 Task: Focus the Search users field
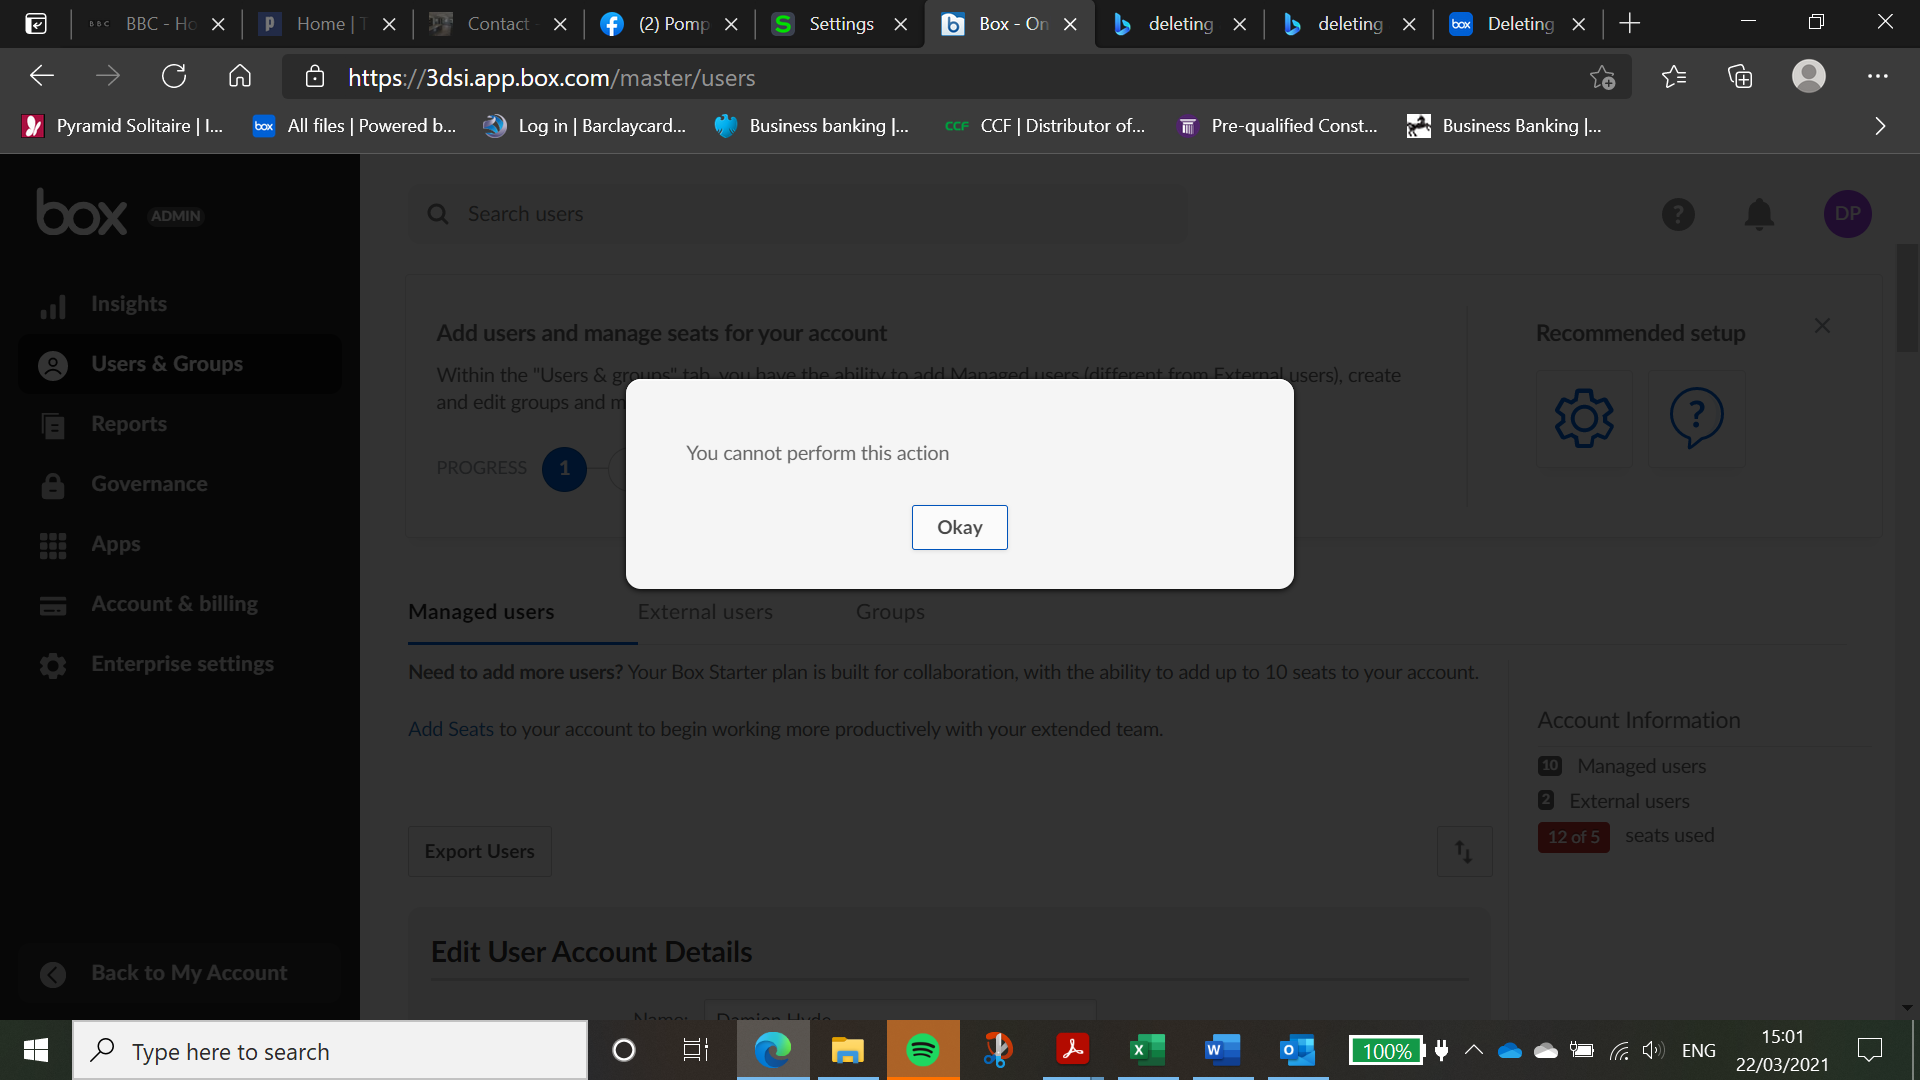click(800, 214)
